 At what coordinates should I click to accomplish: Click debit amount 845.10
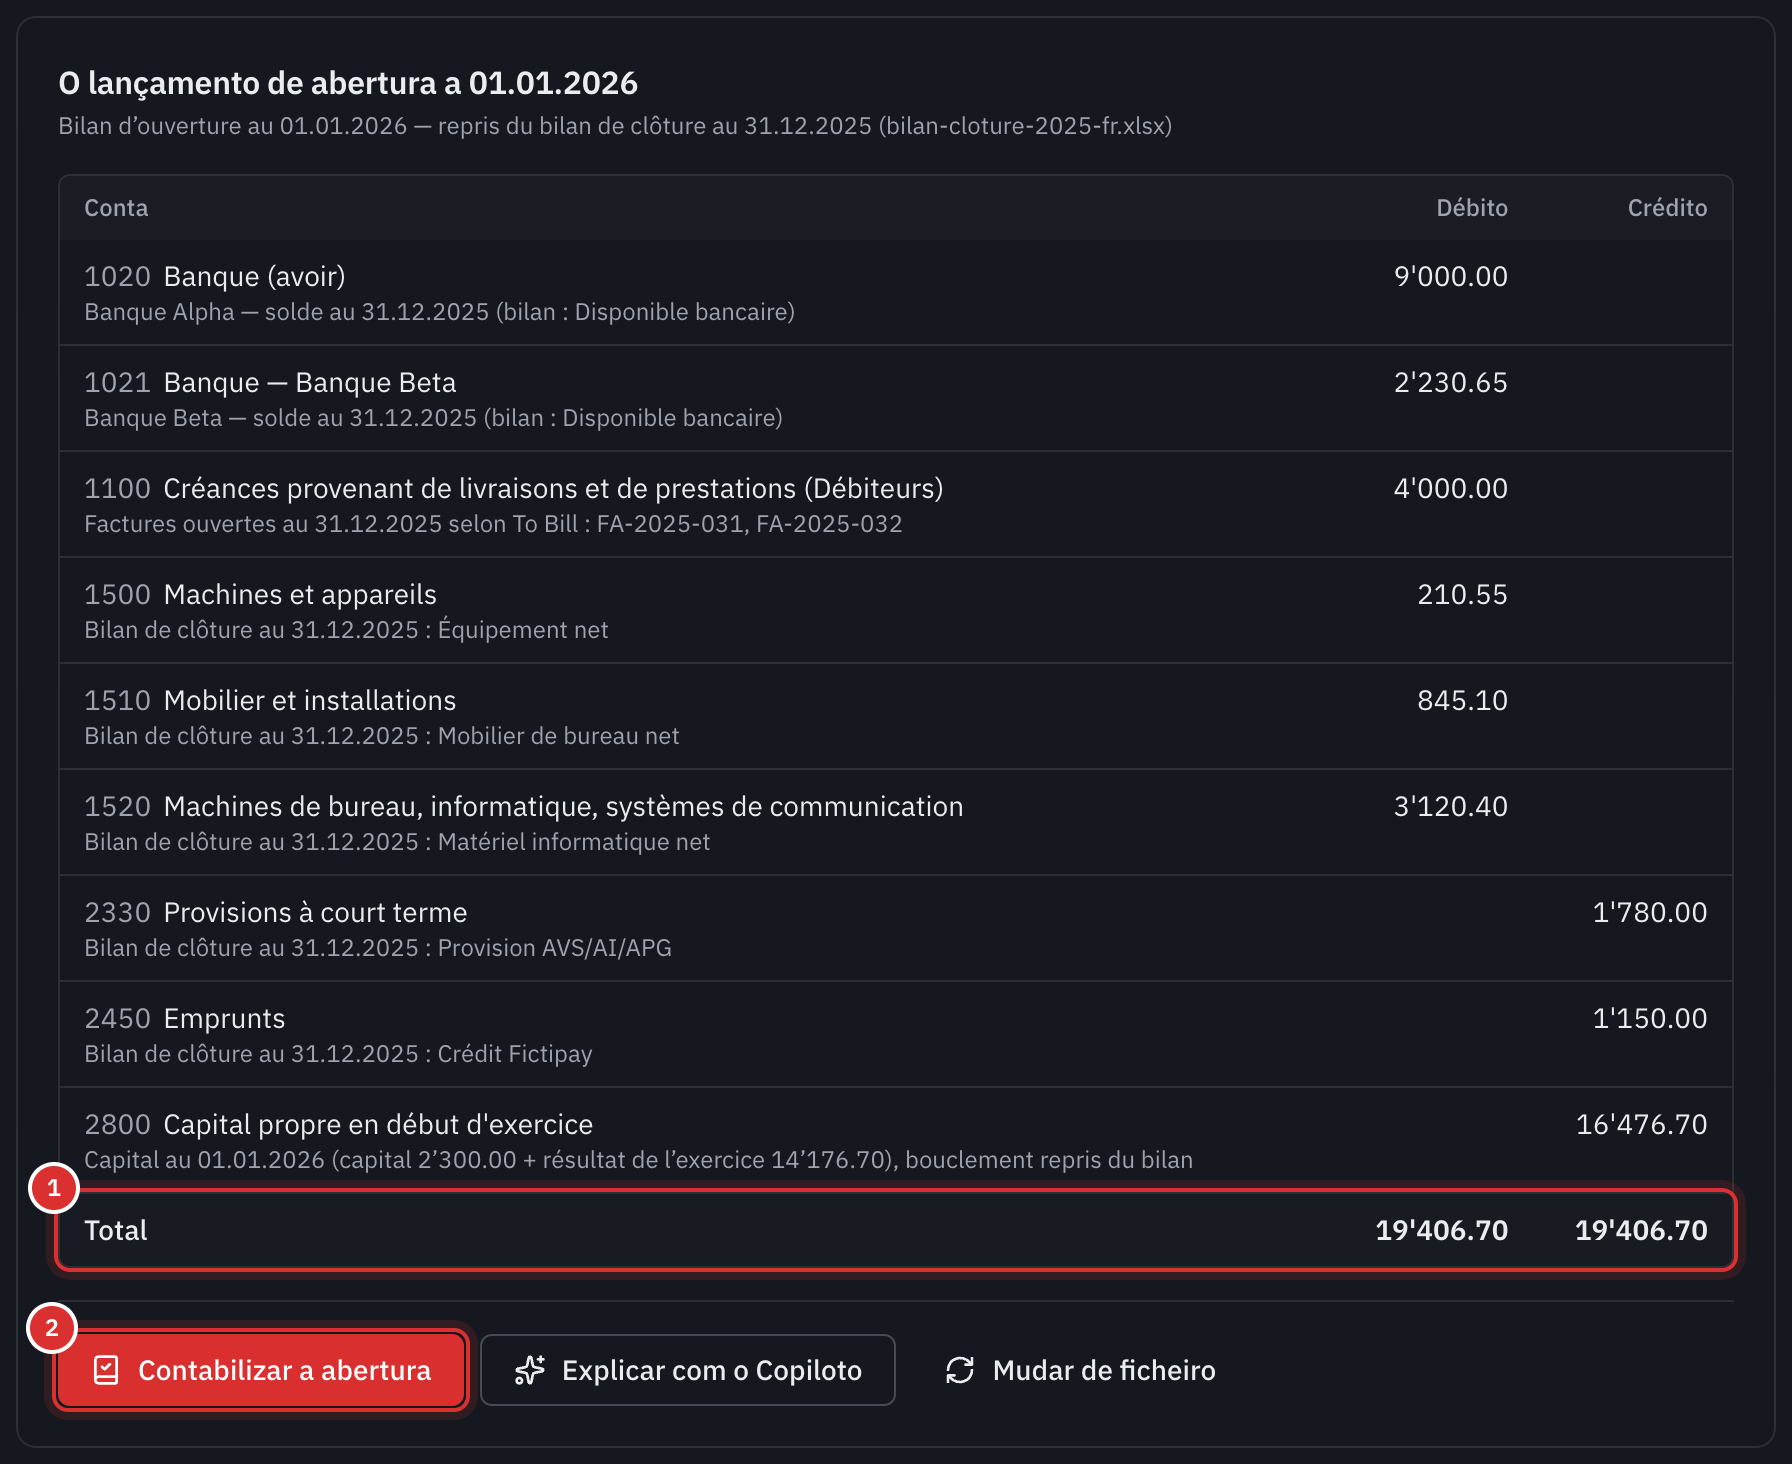1462,700
